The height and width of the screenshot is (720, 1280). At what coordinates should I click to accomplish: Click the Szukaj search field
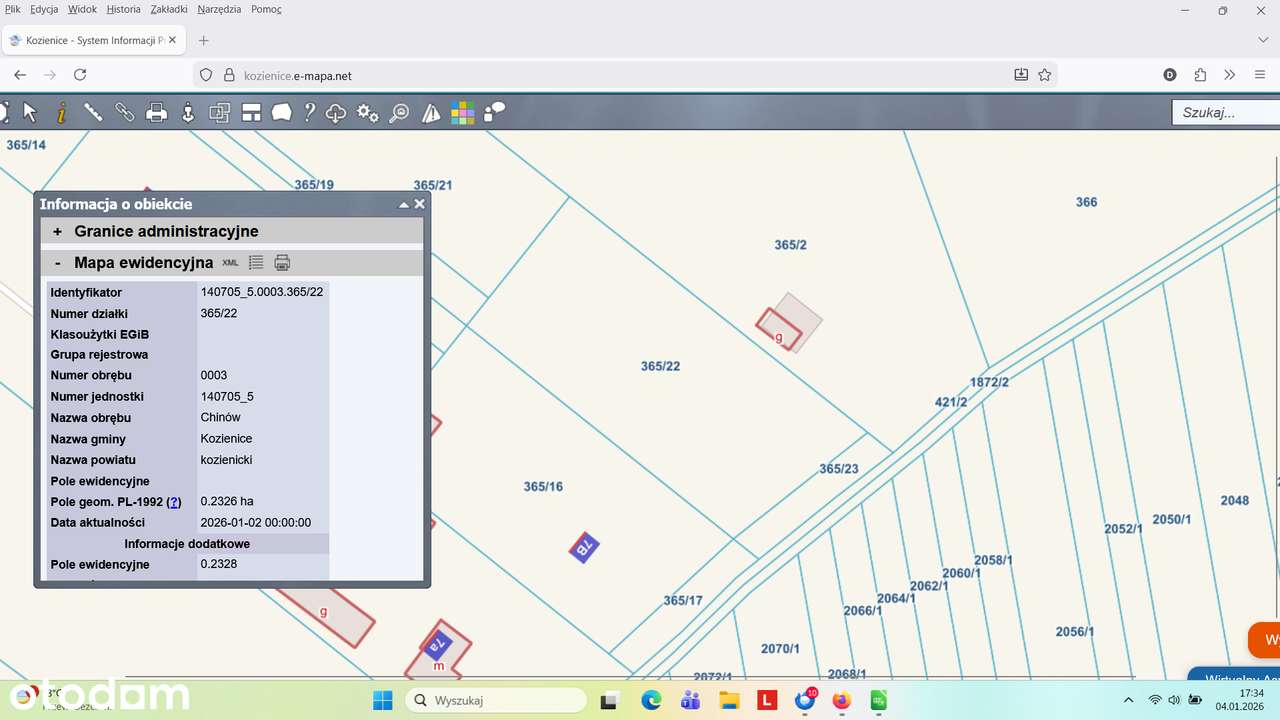click(x=1225, y=112)
